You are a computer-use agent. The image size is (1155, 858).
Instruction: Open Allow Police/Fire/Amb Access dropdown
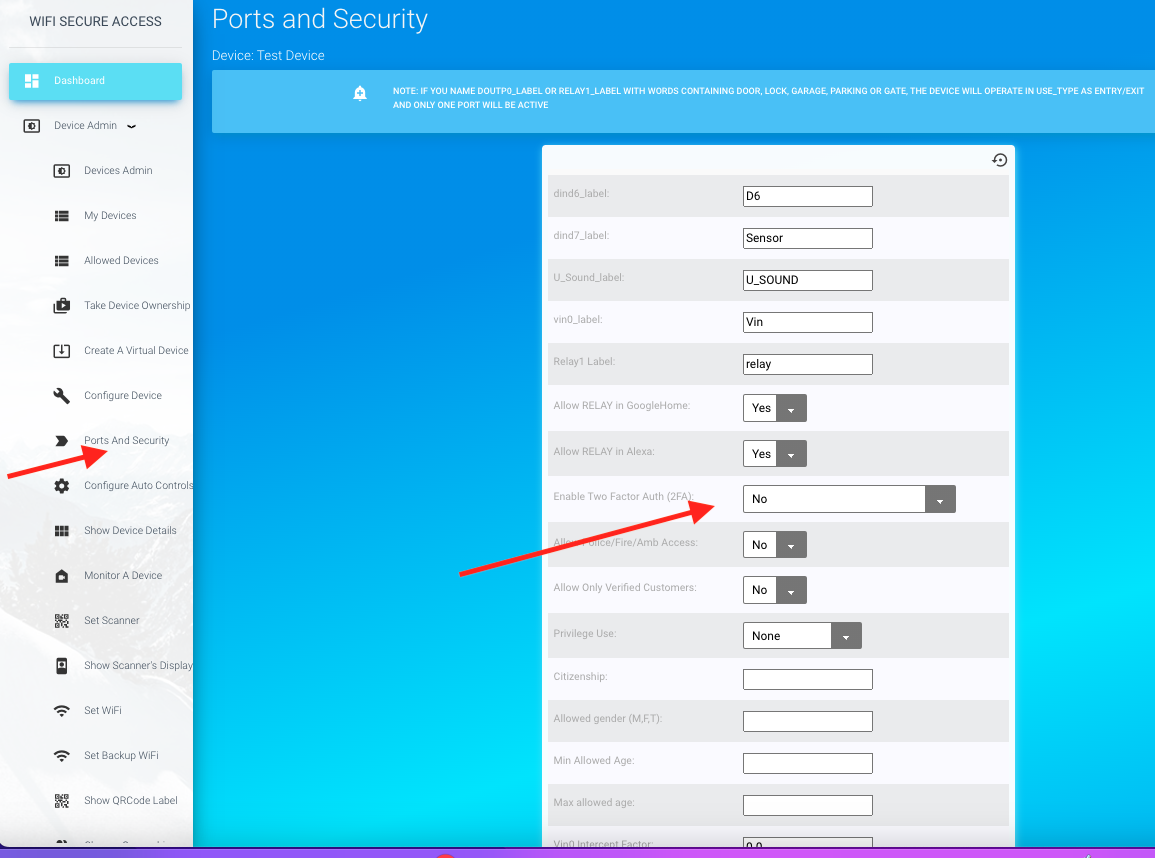coord(775,545)
